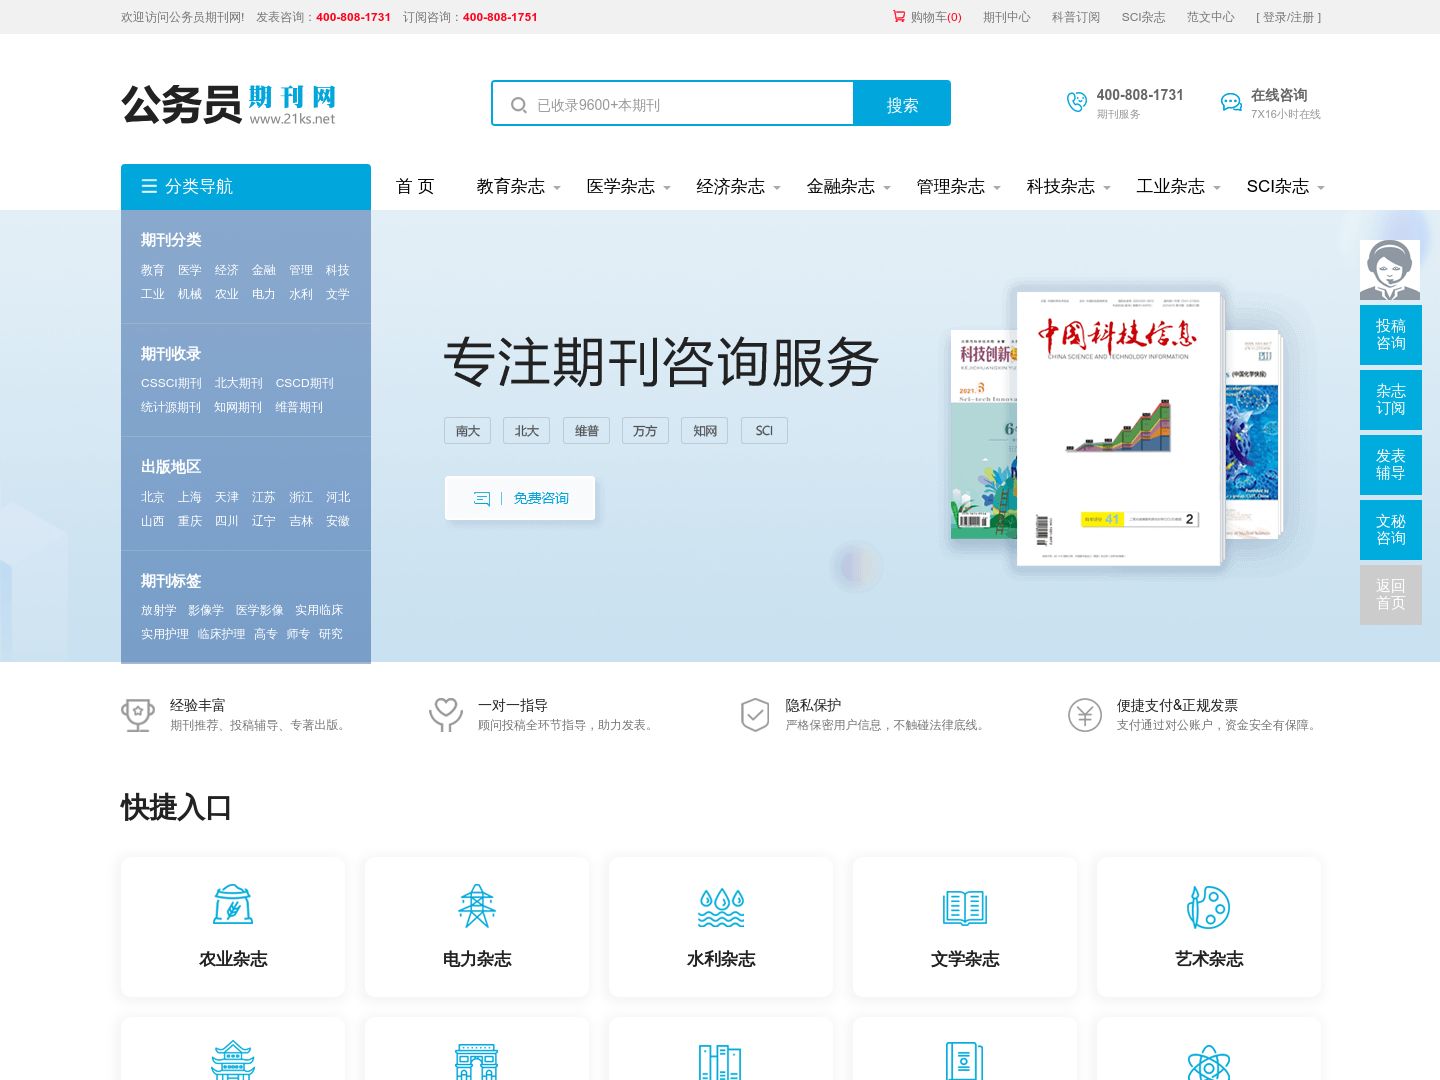1440x1080 pixels.
Task: Expand the 科技杂志 dropdown menu
Action: coord(1068,187)
